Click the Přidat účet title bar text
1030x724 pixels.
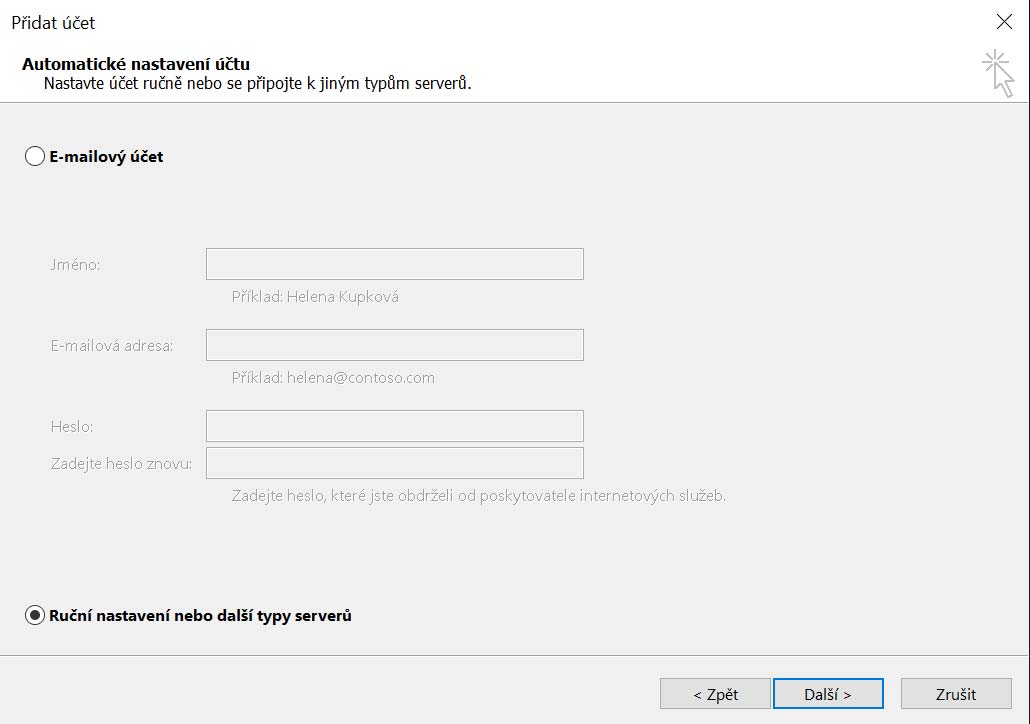coord(53,22)
